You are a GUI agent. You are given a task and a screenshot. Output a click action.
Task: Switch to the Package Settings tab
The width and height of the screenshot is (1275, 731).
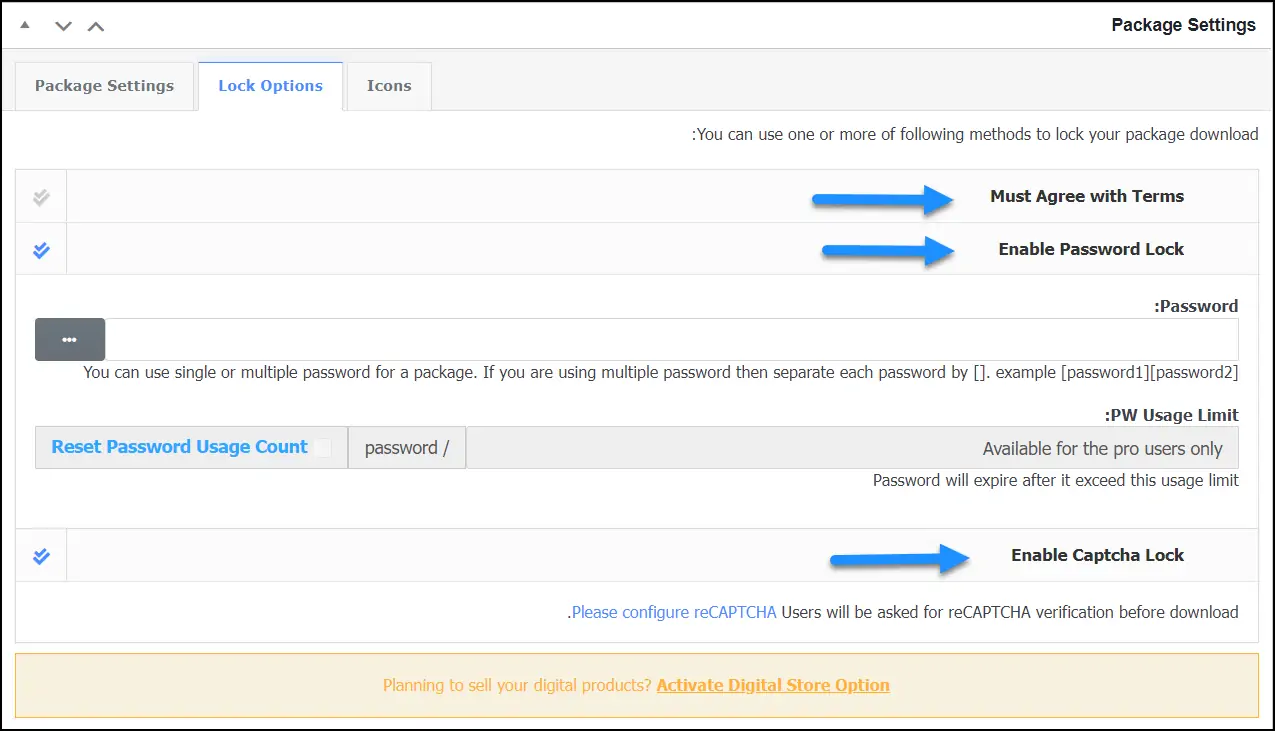tap(104, 86)
